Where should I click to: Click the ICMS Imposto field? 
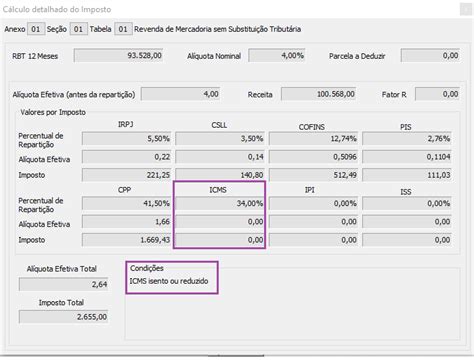click(x=220, y=240)
